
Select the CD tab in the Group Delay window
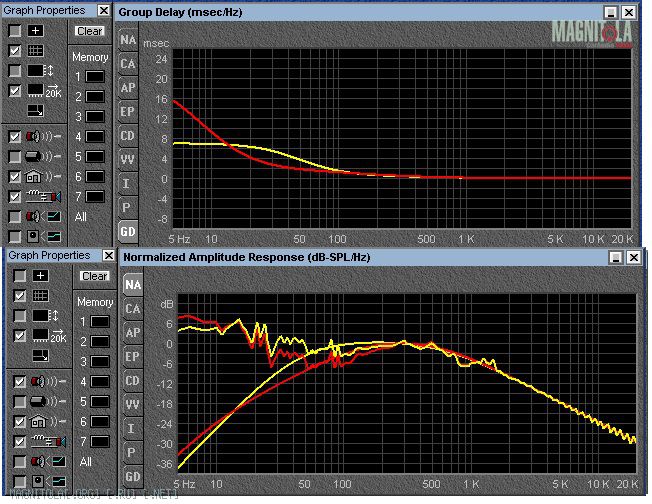coord(128,136)
